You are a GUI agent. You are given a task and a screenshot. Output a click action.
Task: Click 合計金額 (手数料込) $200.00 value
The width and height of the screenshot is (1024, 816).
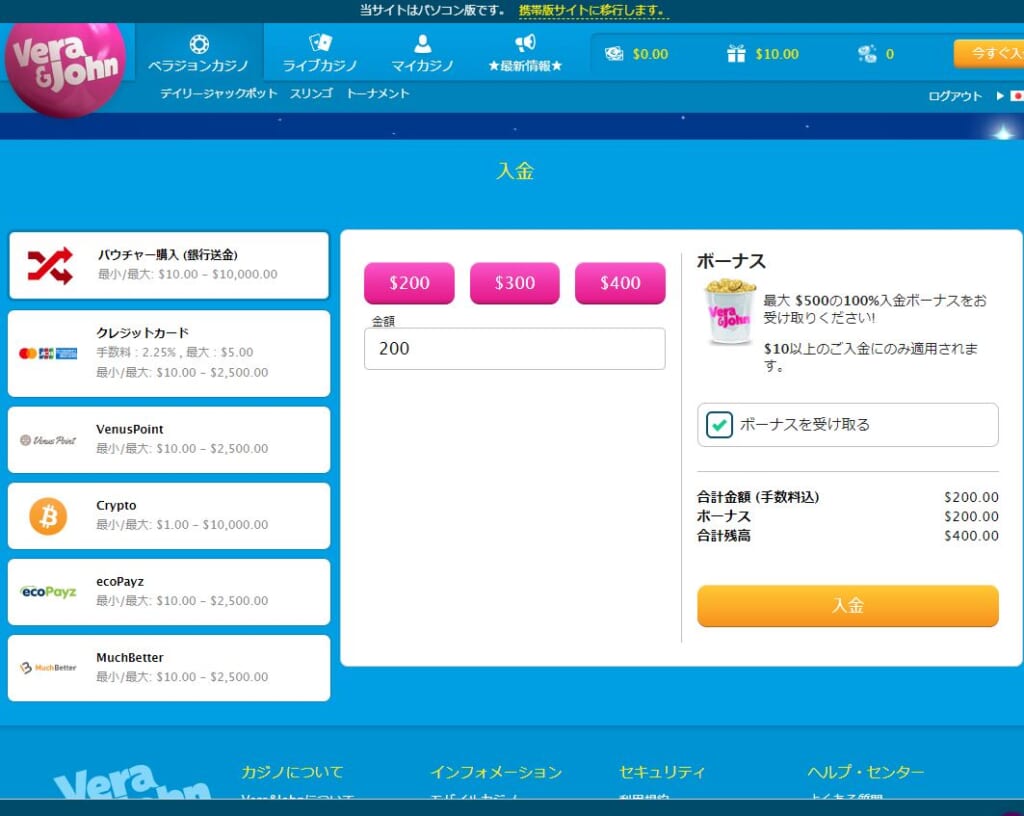[x=971, y=497]
